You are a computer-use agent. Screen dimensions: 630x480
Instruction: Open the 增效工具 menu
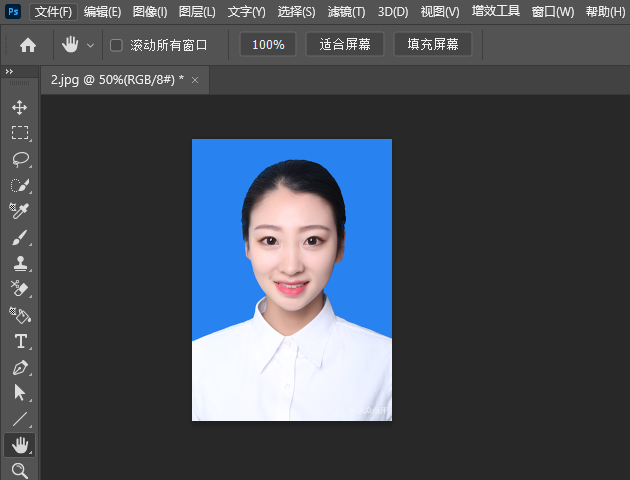pos(495,11)
